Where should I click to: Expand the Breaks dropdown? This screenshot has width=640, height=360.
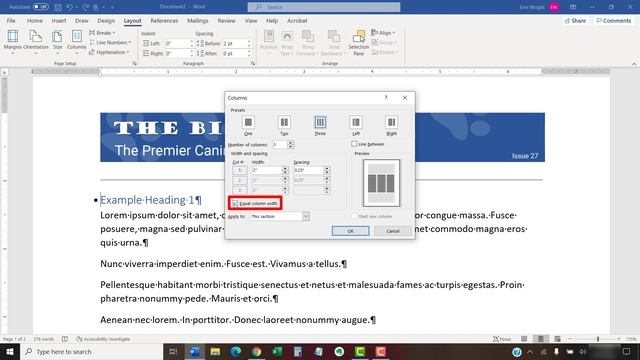[x=102, y=33]
